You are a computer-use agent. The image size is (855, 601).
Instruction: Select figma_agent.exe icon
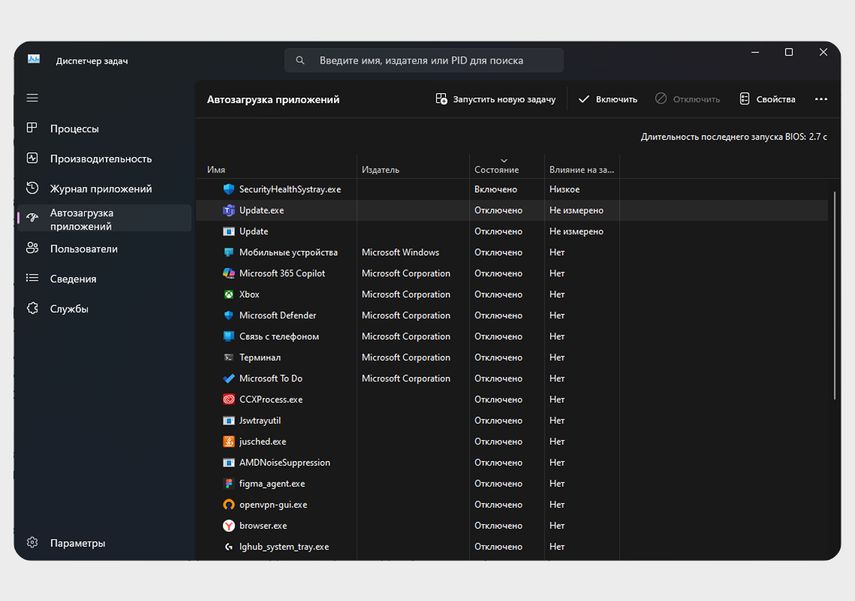pos(228,484)
